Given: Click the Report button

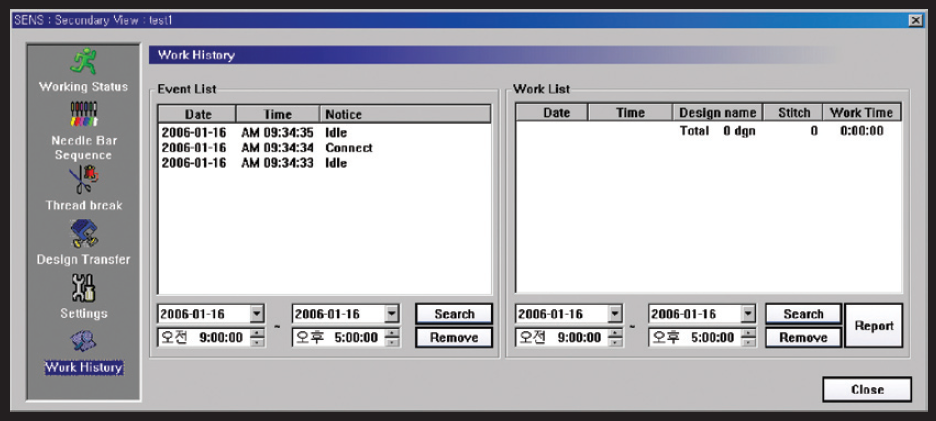Looking at the screenshot, I should pyautogui.click(x=874, y=325).
